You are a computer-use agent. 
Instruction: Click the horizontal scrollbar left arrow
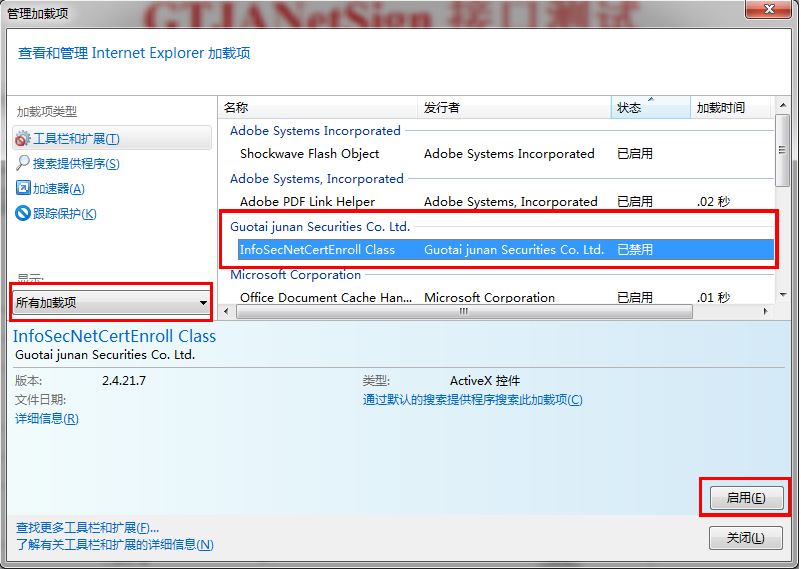click(x=227, y=311)
